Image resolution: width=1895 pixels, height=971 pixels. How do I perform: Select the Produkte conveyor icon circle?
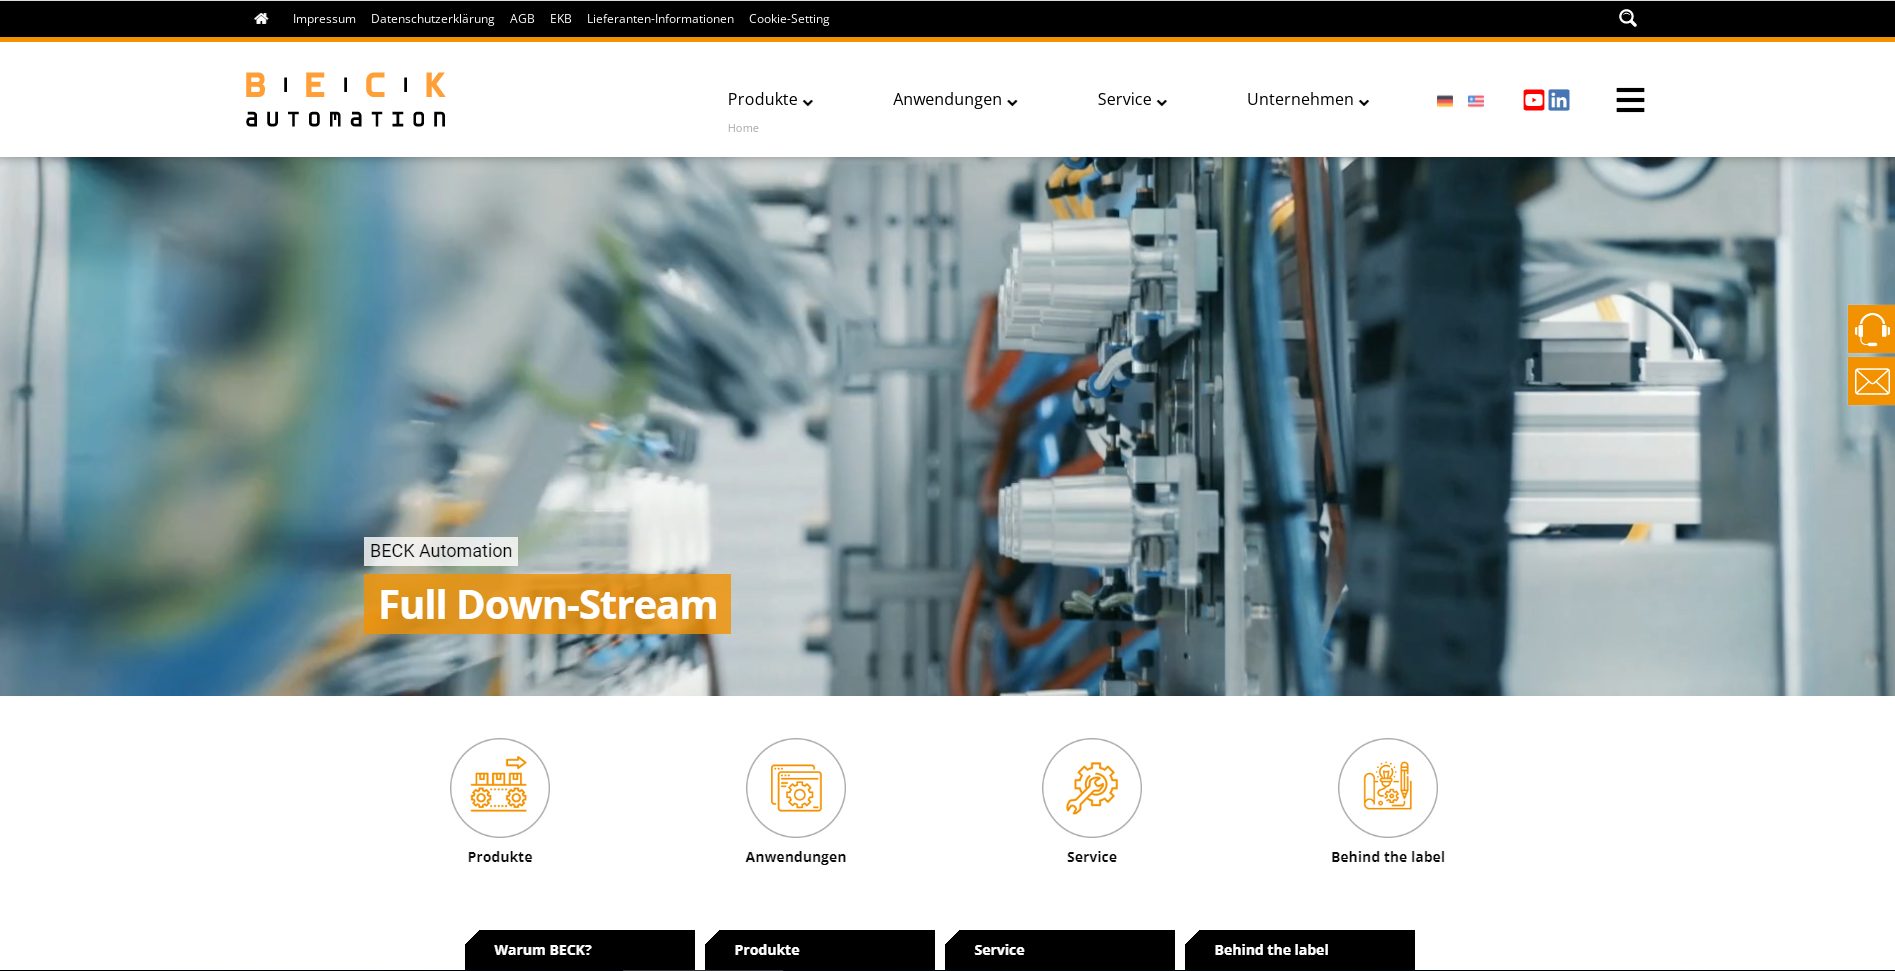tap(499, 787)
